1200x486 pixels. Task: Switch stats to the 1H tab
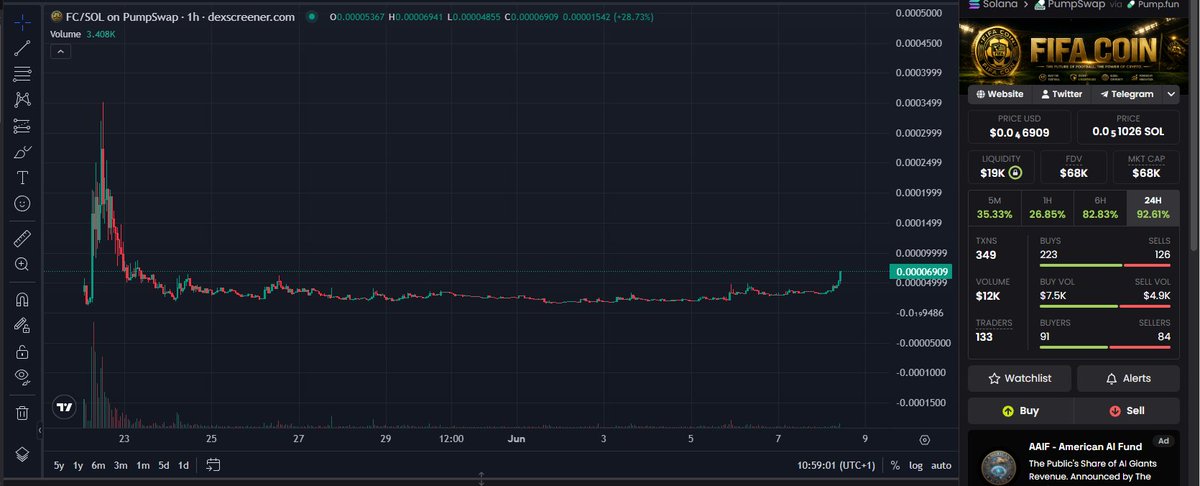coord(1047,207)
